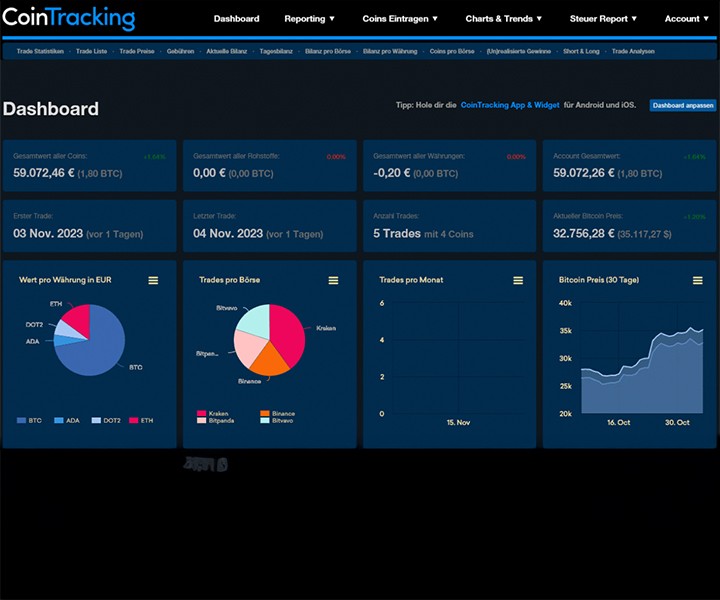Toggle the Kraken legend entry
Screen dimensions: 720x600
coord(213,413)
